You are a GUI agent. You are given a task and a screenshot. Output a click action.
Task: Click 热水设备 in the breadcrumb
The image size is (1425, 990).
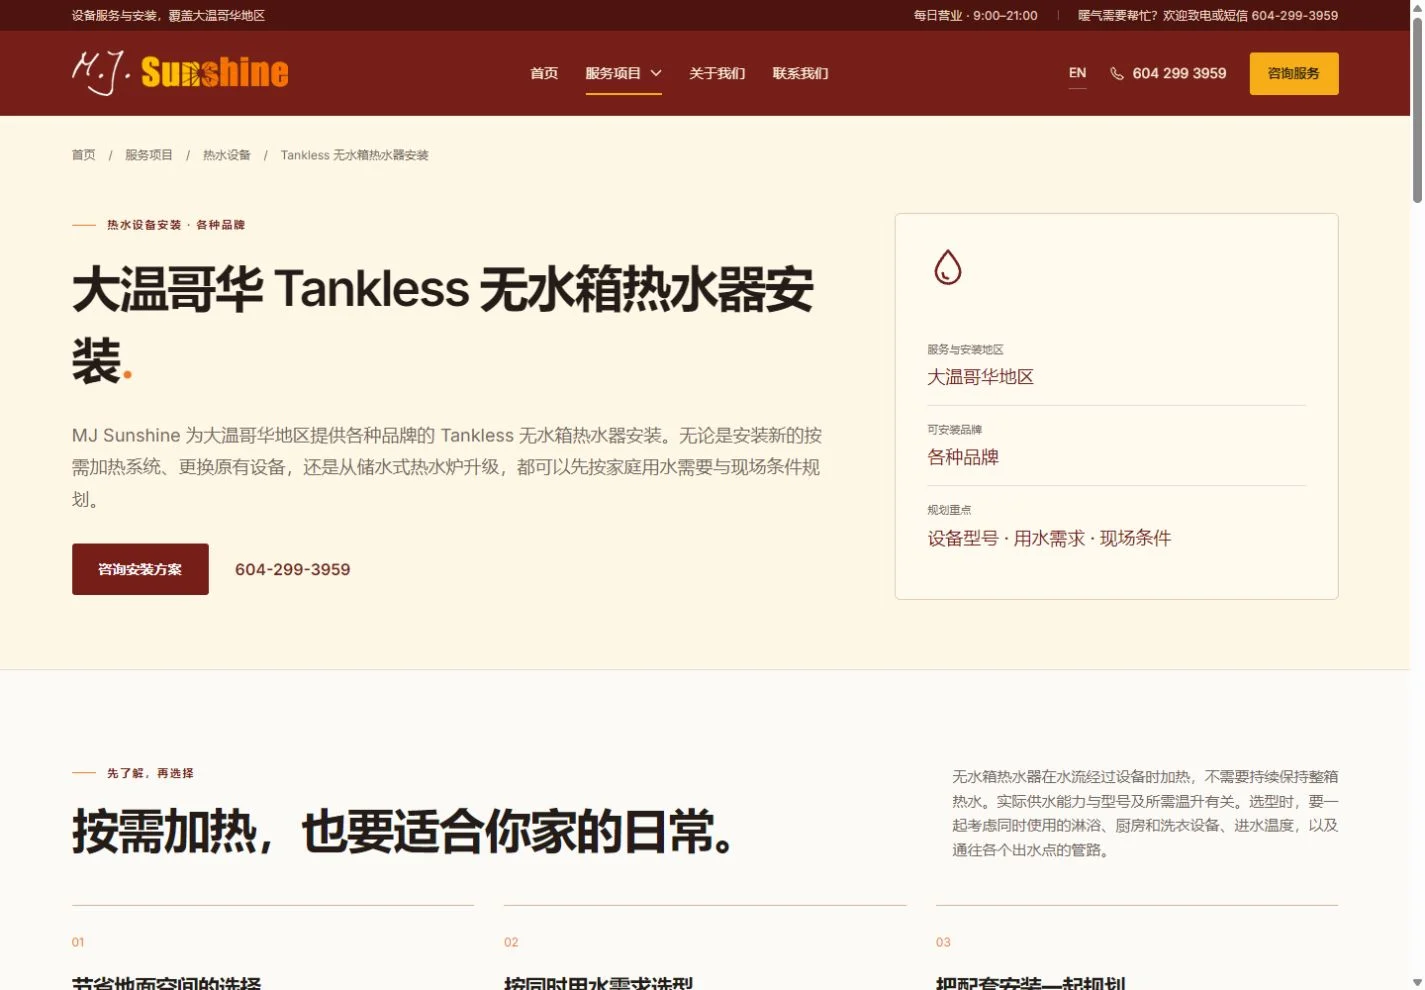[x=227, y=155]
